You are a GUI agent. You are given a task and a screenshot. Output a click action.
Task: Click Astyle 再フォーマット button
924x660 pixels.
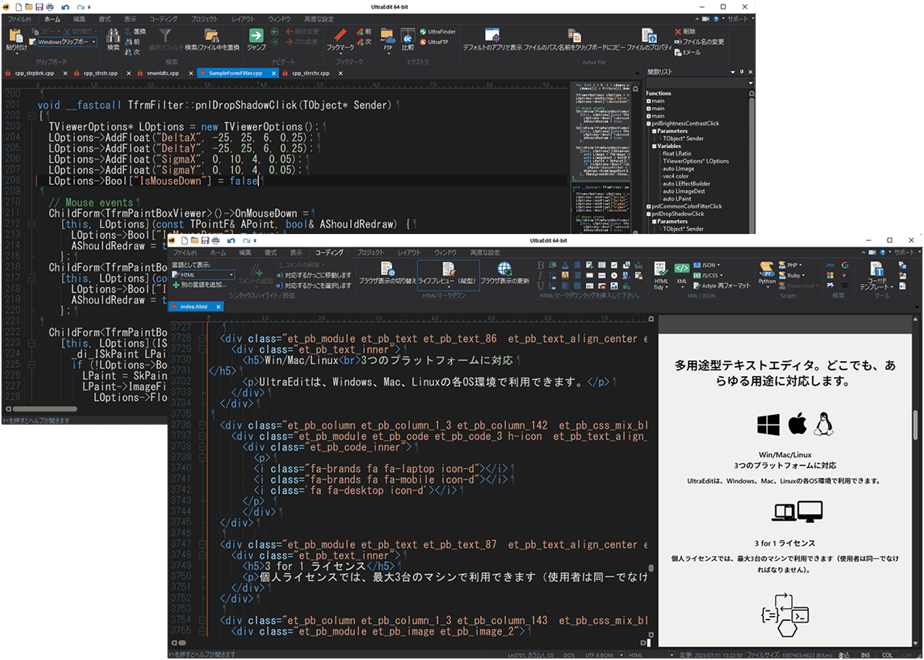click(x=722, y=286)
